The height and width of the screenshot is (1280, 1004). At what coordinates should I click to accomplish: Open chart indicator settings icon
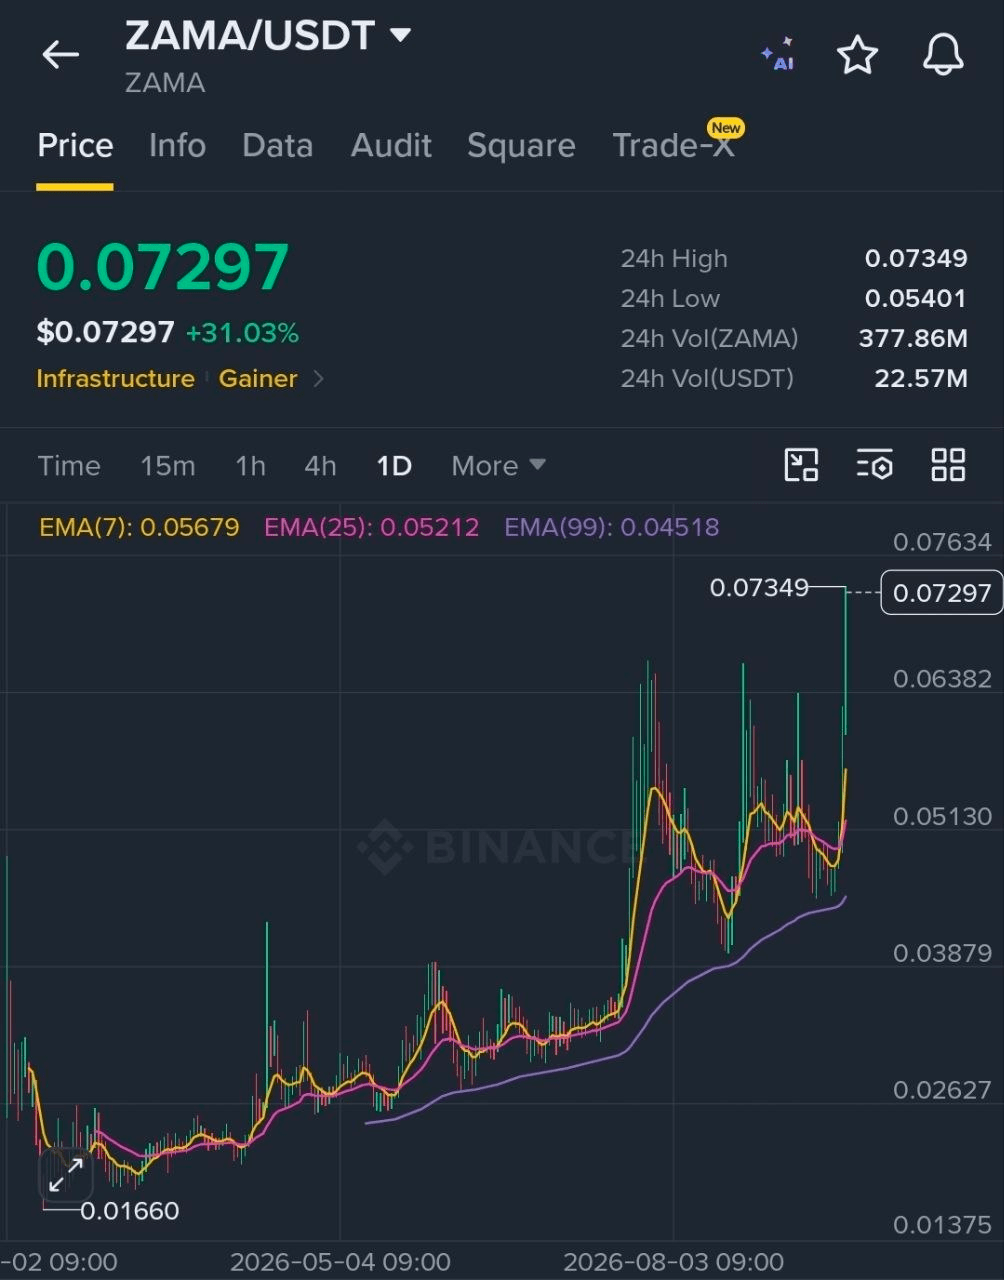click(874, 465)
